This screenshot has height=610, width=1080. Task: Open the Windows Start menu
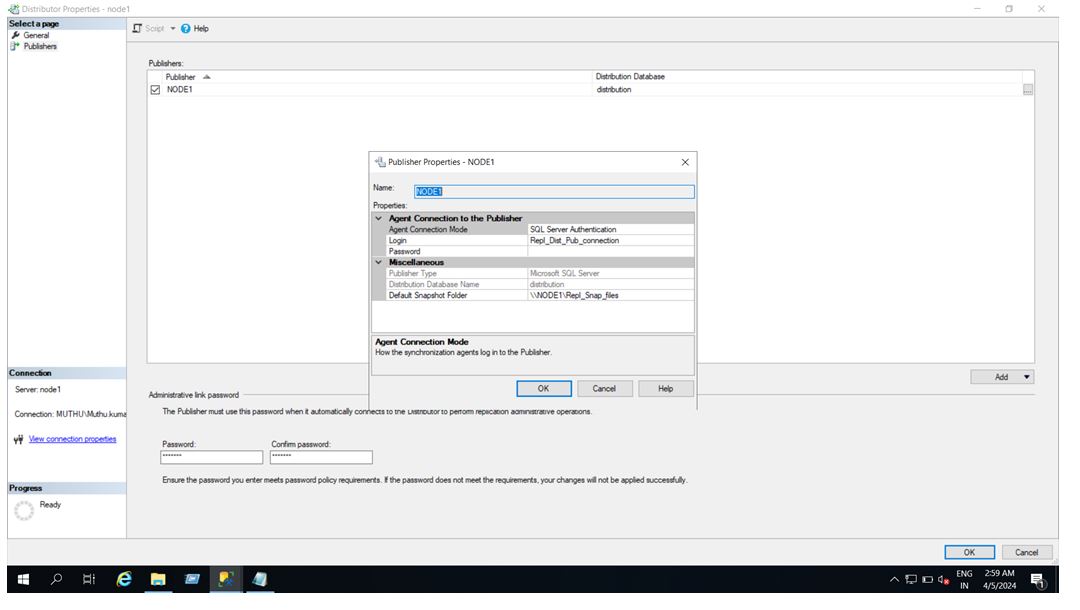coord(23,580)
